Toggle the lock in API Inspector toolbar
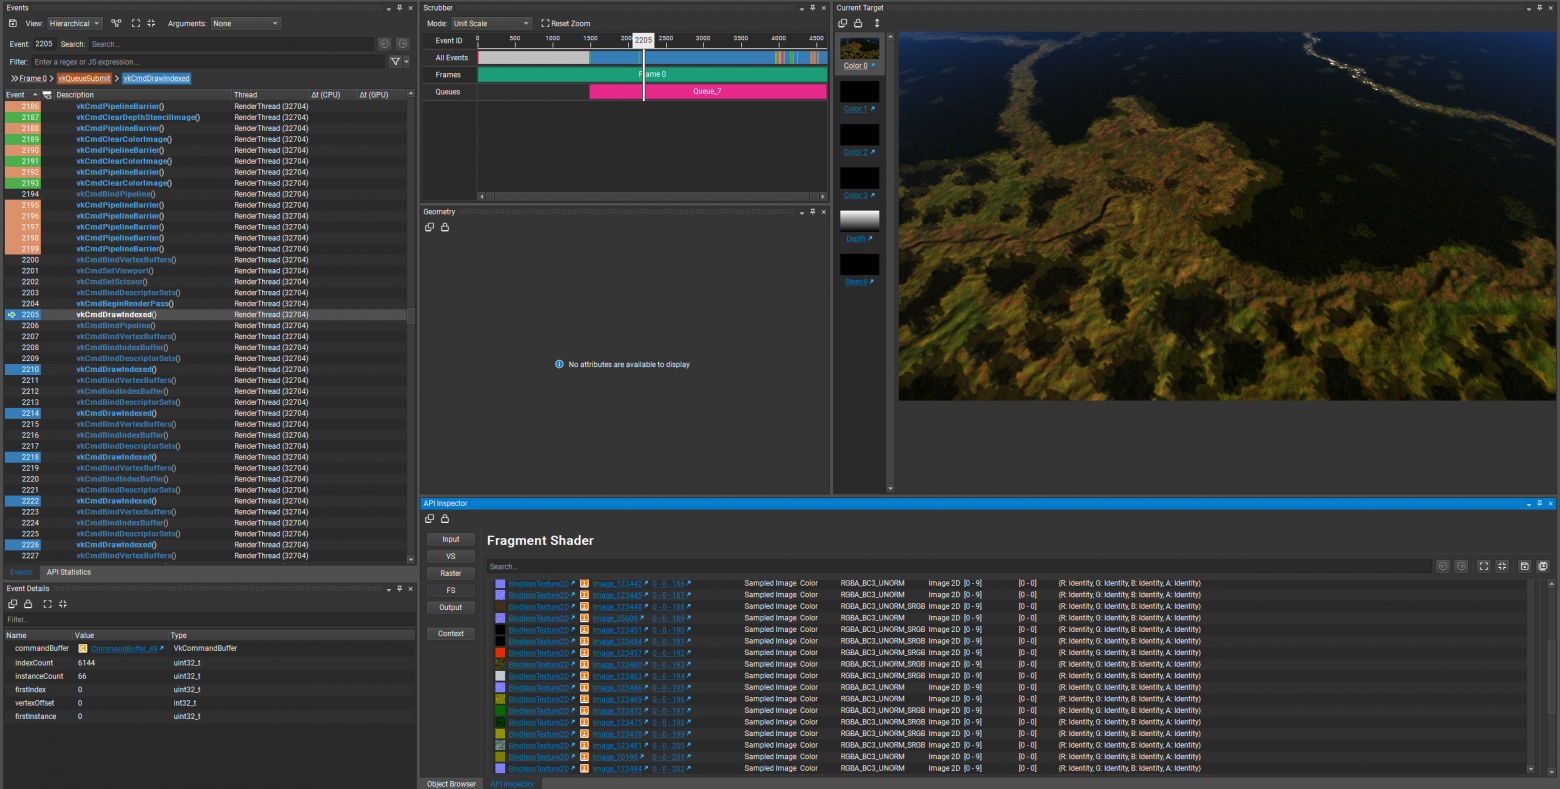This screenshot has height=789, width=1560. 445,518
